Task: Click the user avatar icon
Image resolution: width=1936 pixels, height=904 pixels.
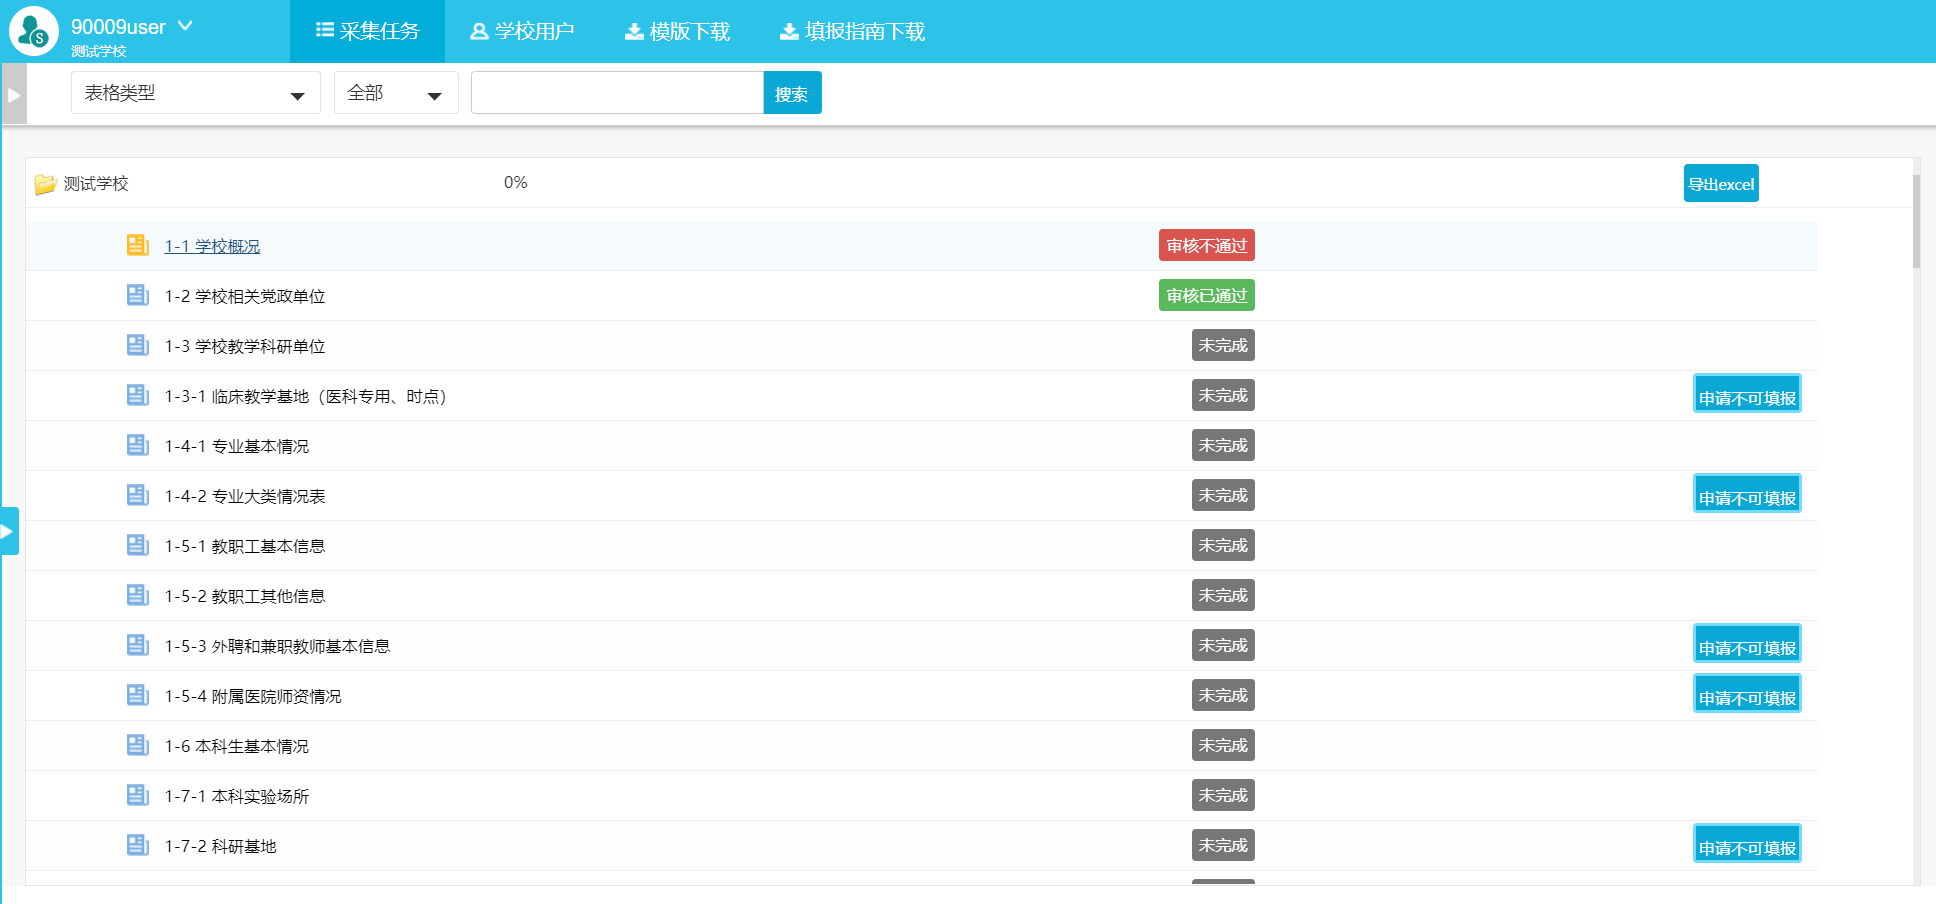Action: click(34, 31)
